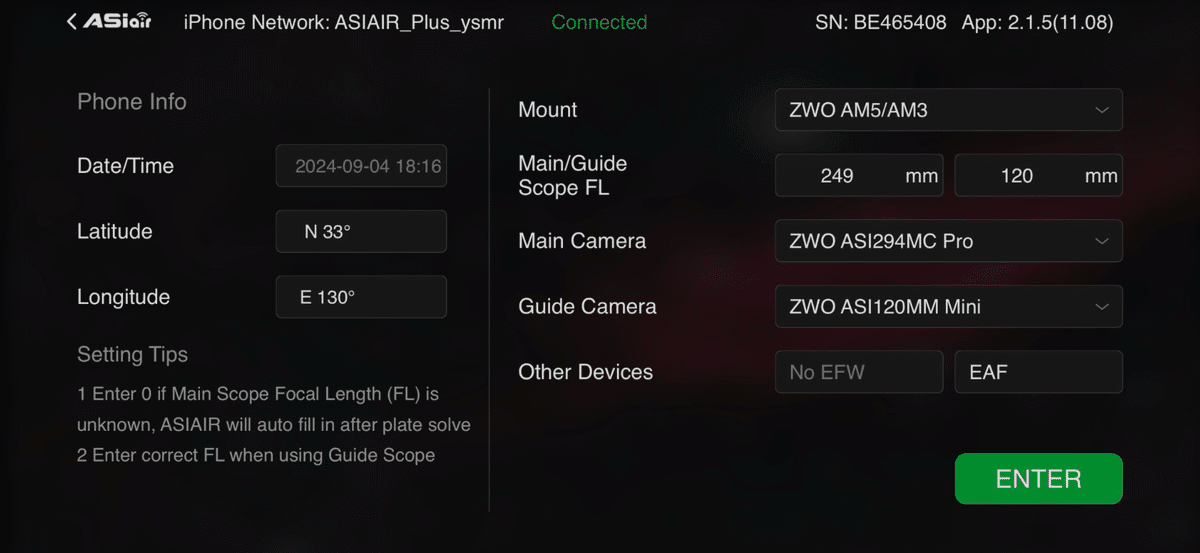Edit the guide scope 120 mm field

1039,176
